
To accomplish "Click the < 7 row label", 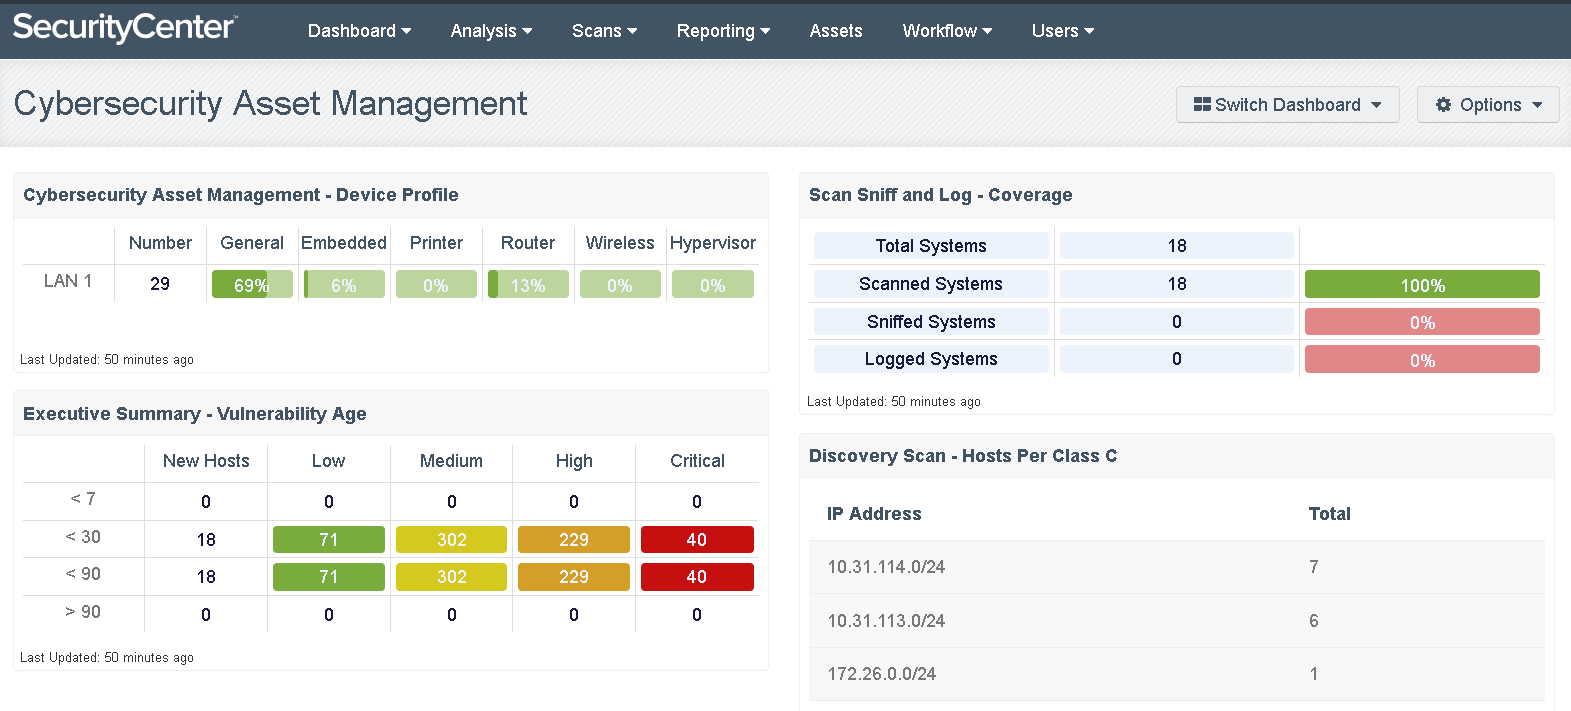I will coord(83,499).
